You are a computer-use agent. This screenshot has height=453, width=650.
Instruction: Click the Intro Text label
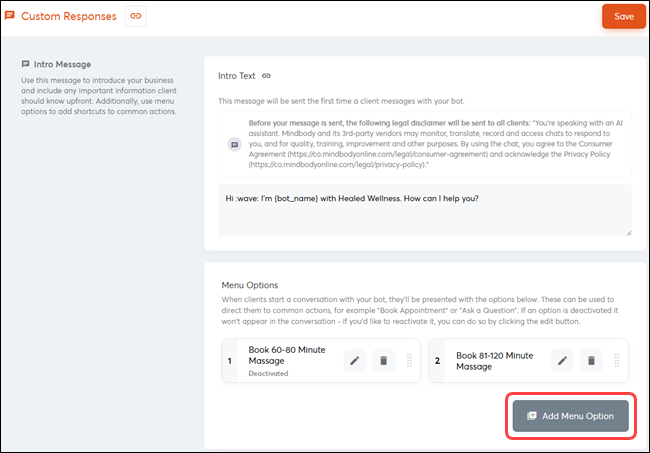[237, 76]
